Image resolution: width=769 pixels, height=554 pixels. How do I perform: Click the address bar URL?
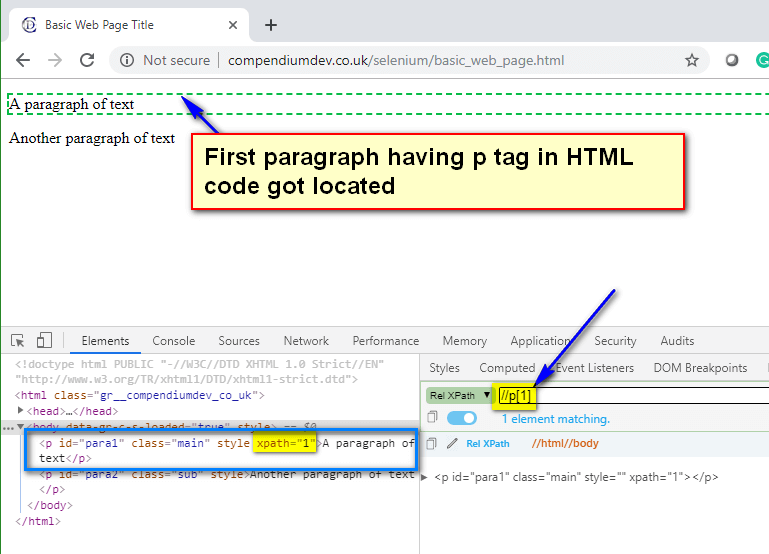[396, 60]
